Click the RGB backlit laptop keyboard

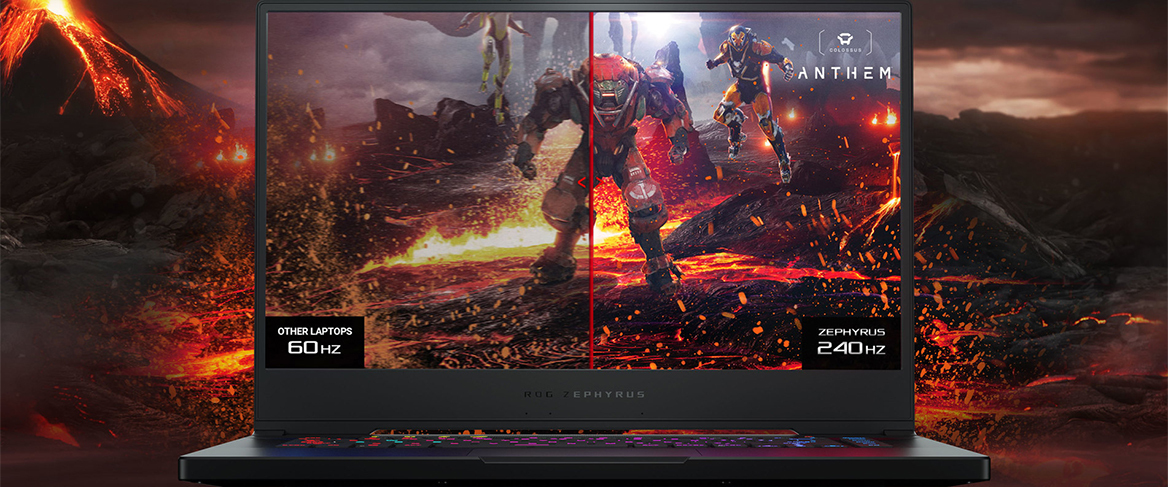pos(584,438)
